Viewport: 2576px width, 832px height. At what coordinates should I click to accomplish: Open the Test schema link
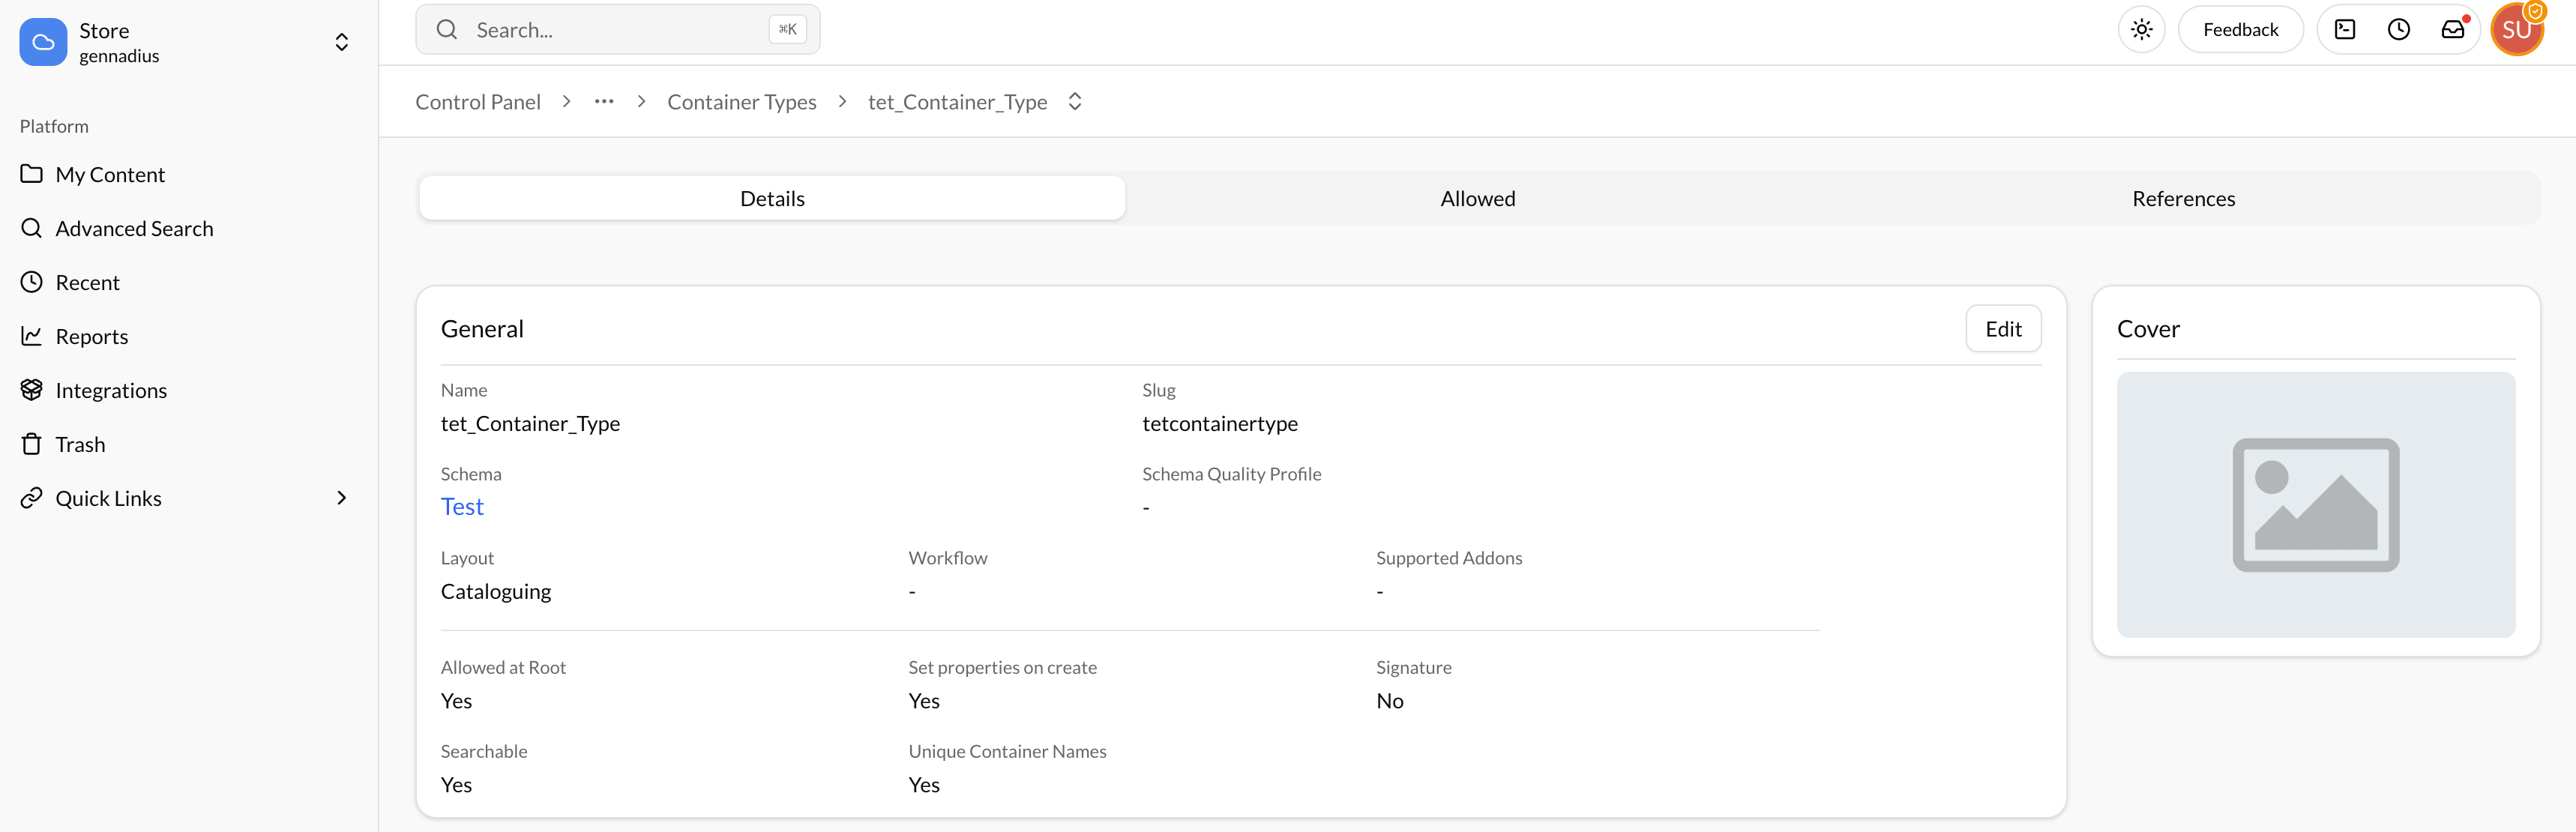(x=462, y=507)
